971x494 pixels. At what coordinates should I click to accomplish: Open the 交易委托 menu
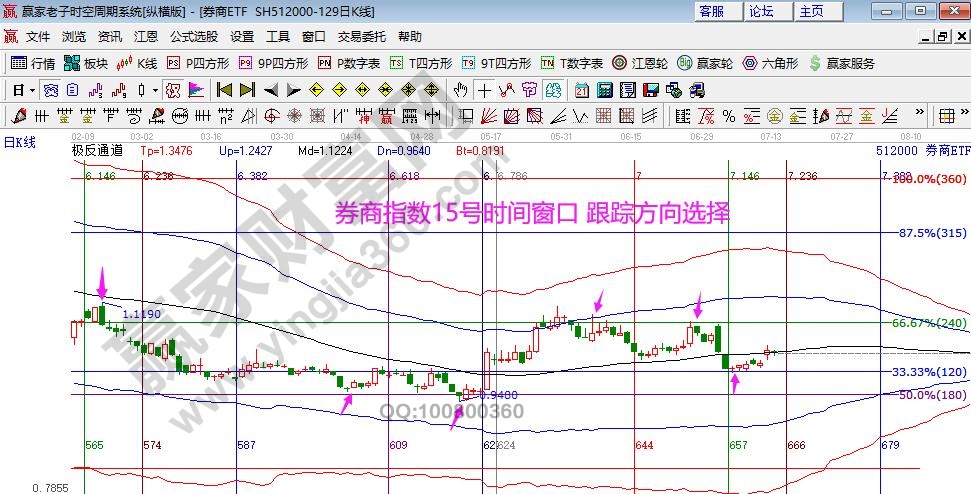(362, 37)
